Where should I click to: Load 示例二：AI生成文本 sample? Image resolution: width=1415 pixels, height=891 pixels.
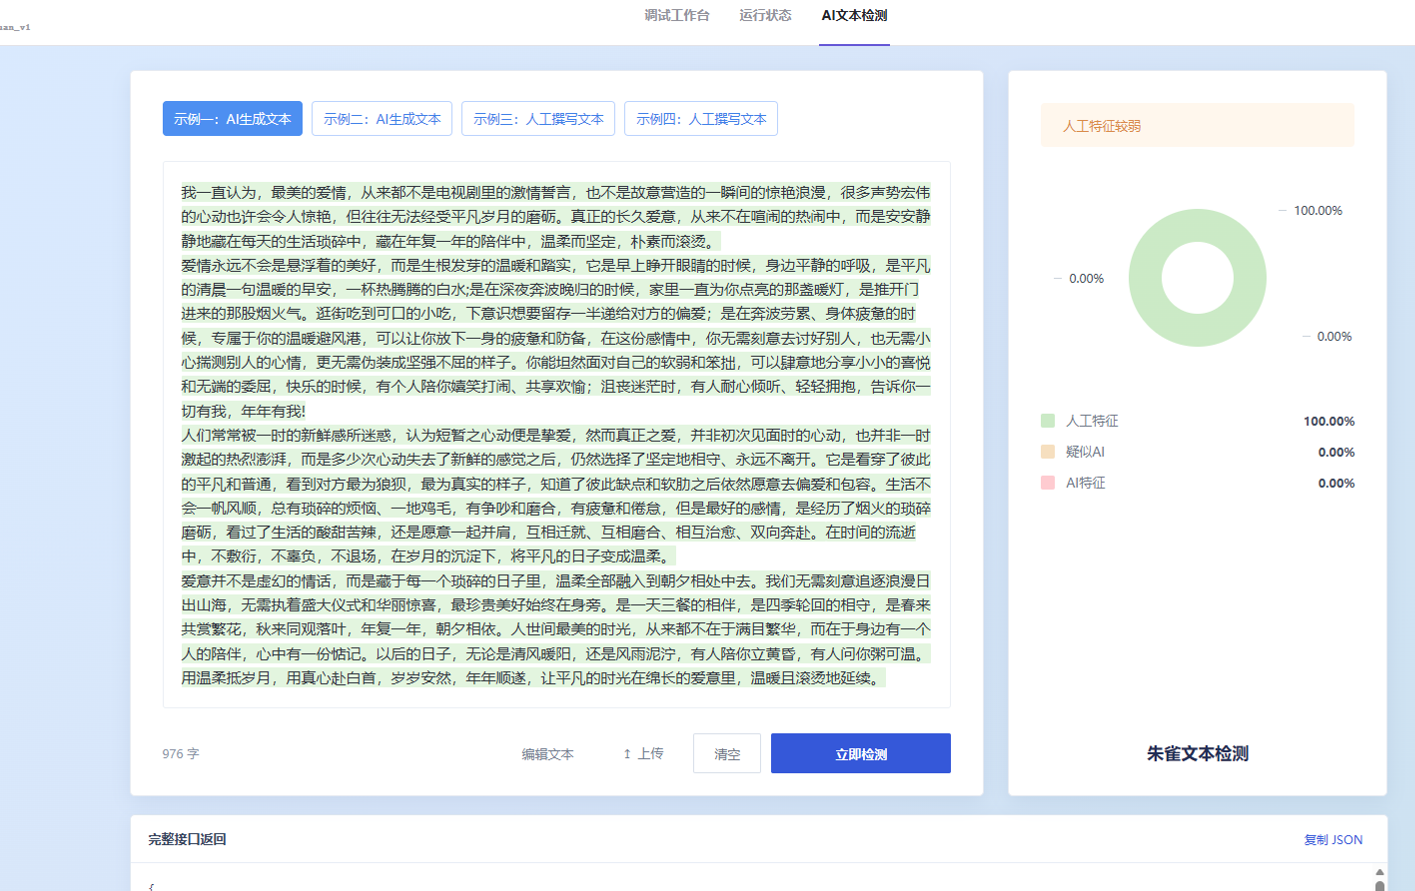(x=382, y=119)
